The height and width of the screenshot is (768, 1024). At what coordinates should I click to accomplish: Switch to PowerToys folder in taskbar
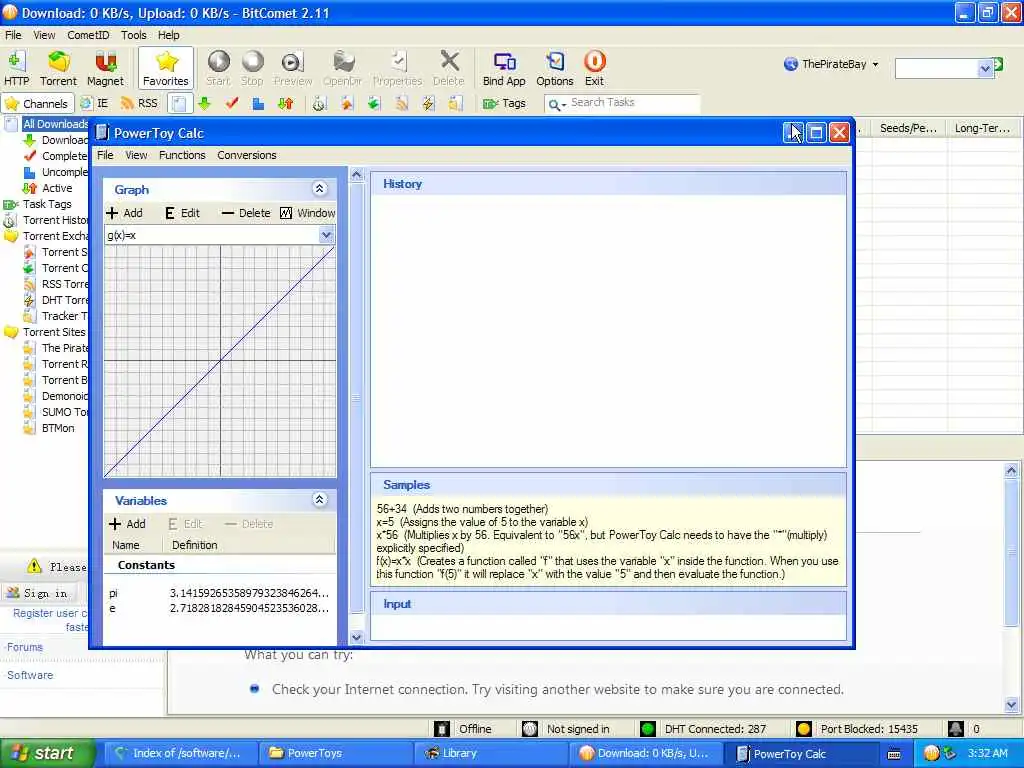click(336, 754)
